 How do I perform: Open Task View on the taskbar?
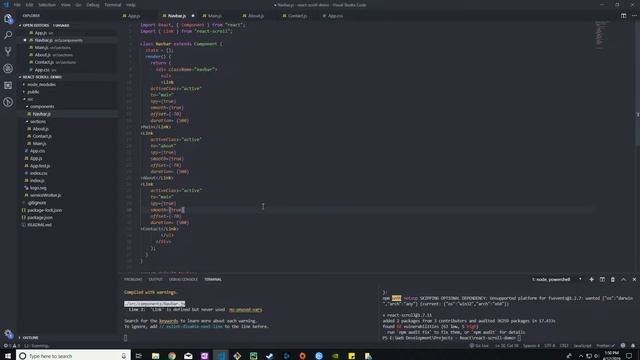coord(139,356)
